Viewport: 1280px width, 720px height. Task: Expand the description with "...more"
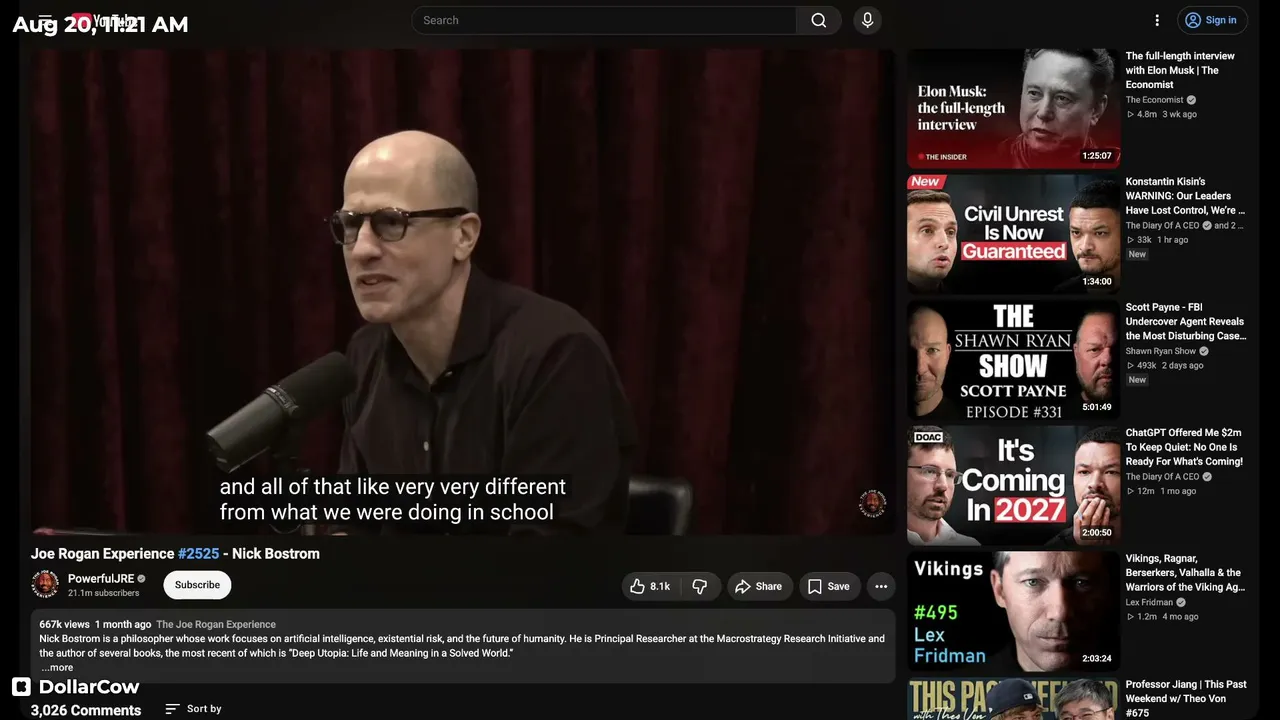tap(57, 668)
